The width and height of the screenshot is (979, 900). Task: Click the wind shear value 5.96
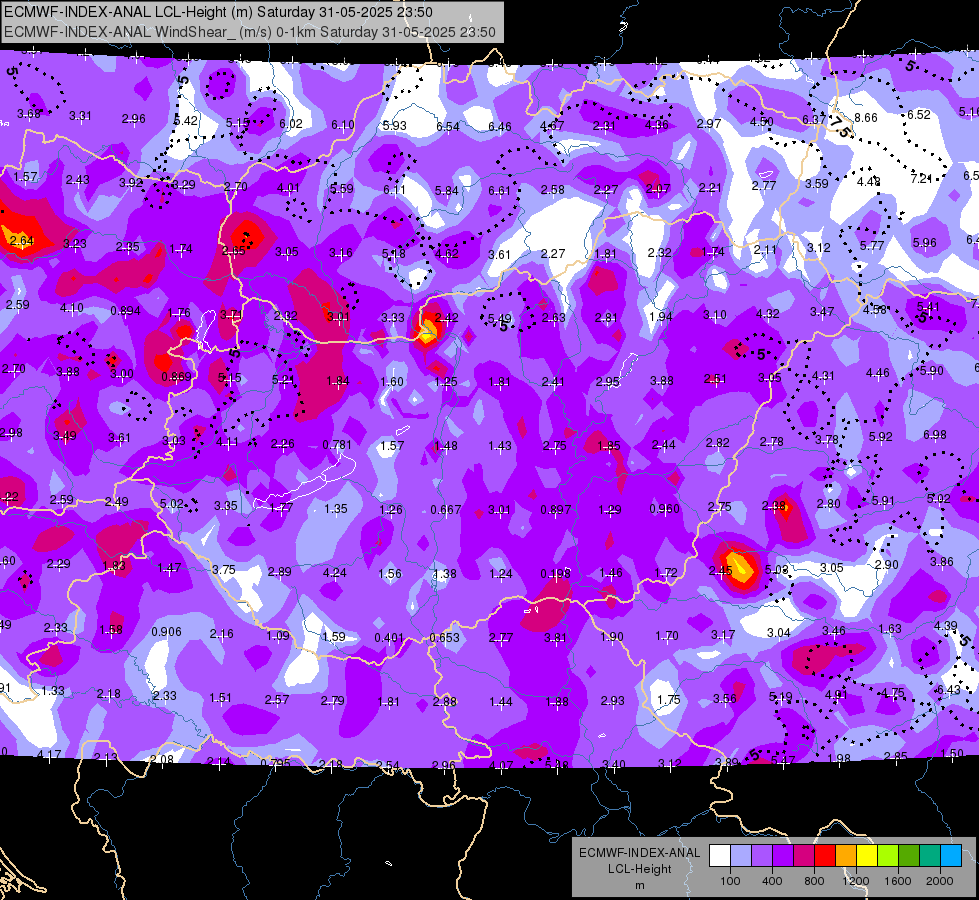(925, 242)
